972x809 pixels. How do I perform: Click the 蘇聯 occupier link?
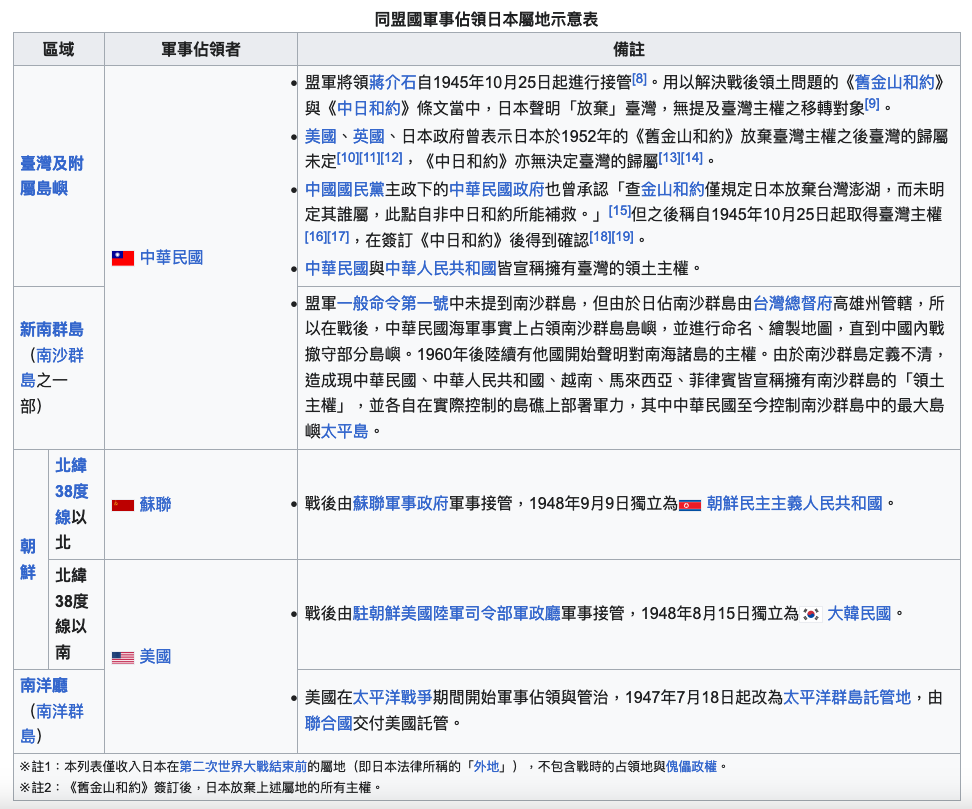[x=156, y=505]
